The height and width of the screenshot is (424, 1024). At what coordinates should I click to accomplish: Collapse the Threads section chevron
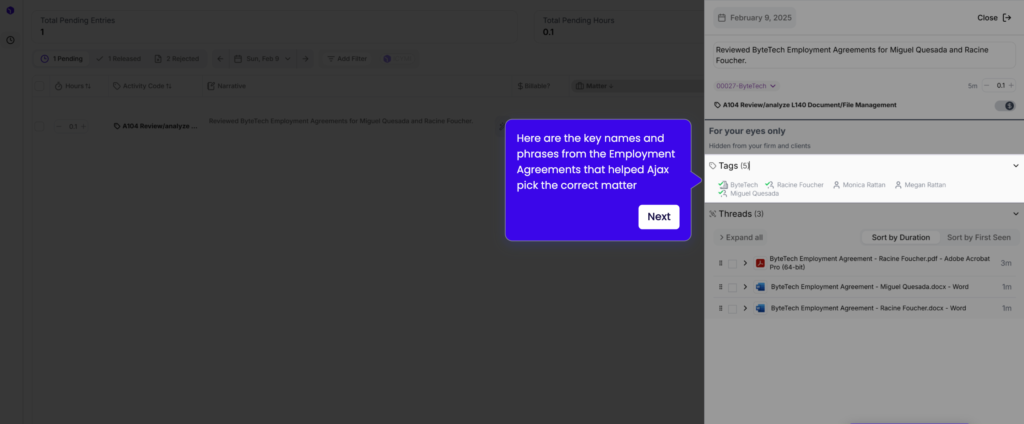click(1016, 214)
